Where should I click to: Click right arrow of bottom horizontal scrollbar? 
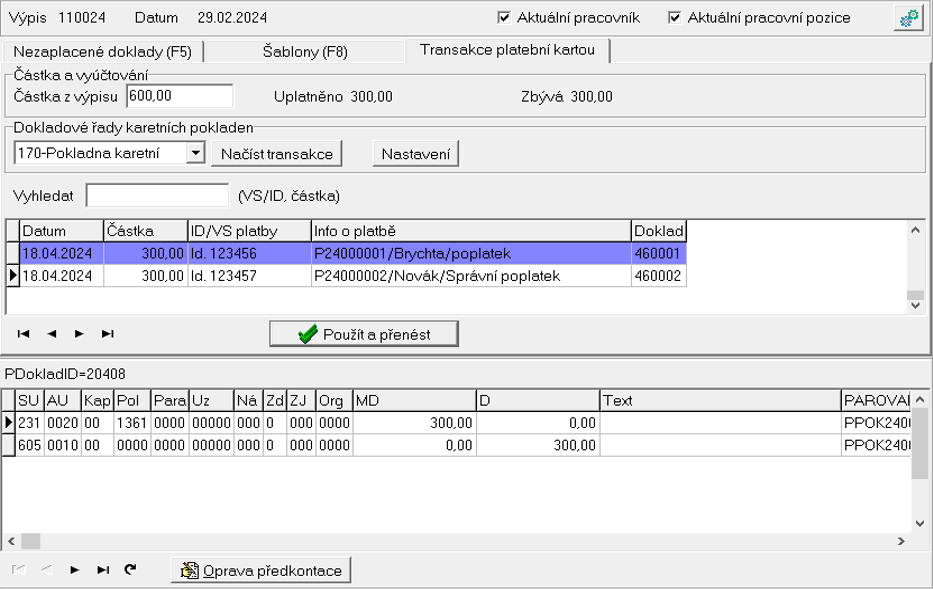tap(901, 541)
